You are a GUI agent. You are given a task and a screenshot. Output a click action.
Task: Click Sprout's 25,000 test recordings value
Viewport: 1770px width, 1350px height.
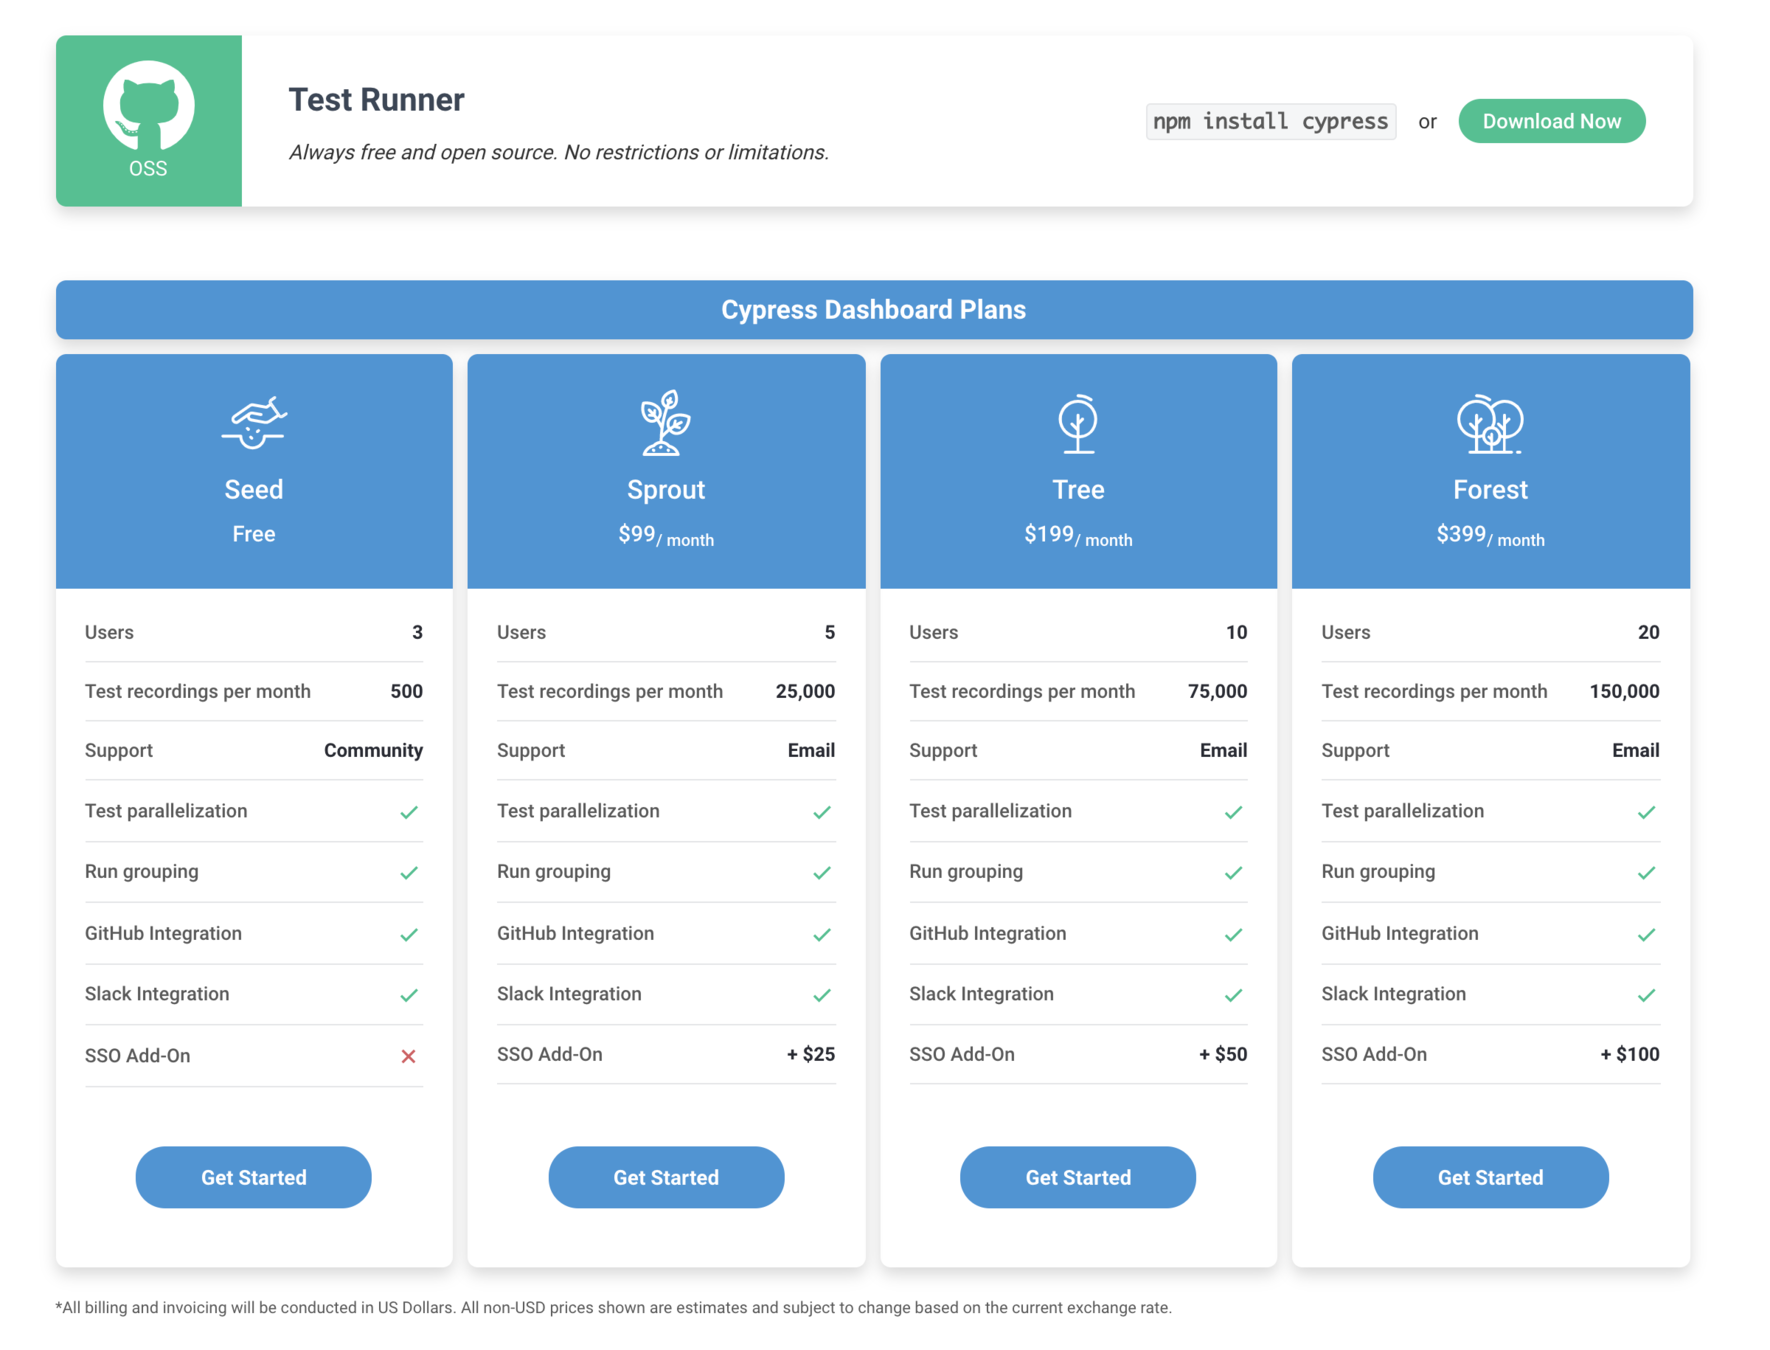coord(805,691)
